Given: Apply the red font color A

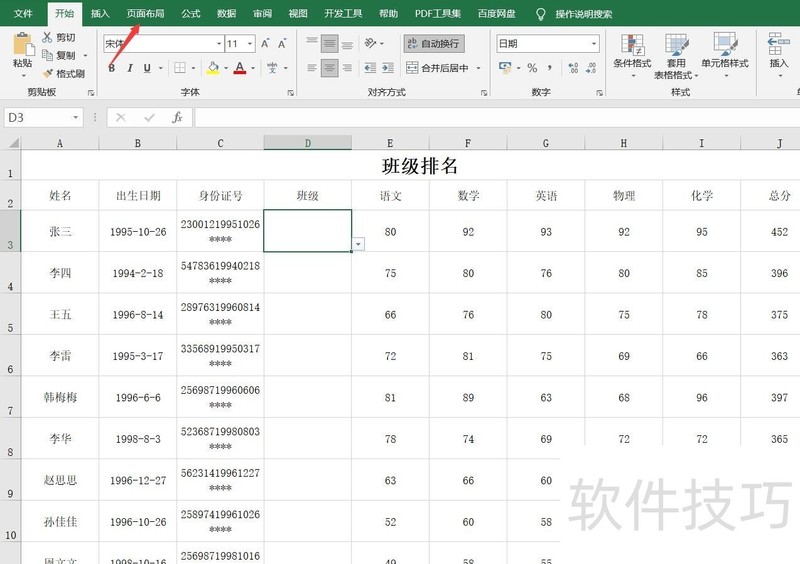Looking at the screenshot, I should 240,68.
